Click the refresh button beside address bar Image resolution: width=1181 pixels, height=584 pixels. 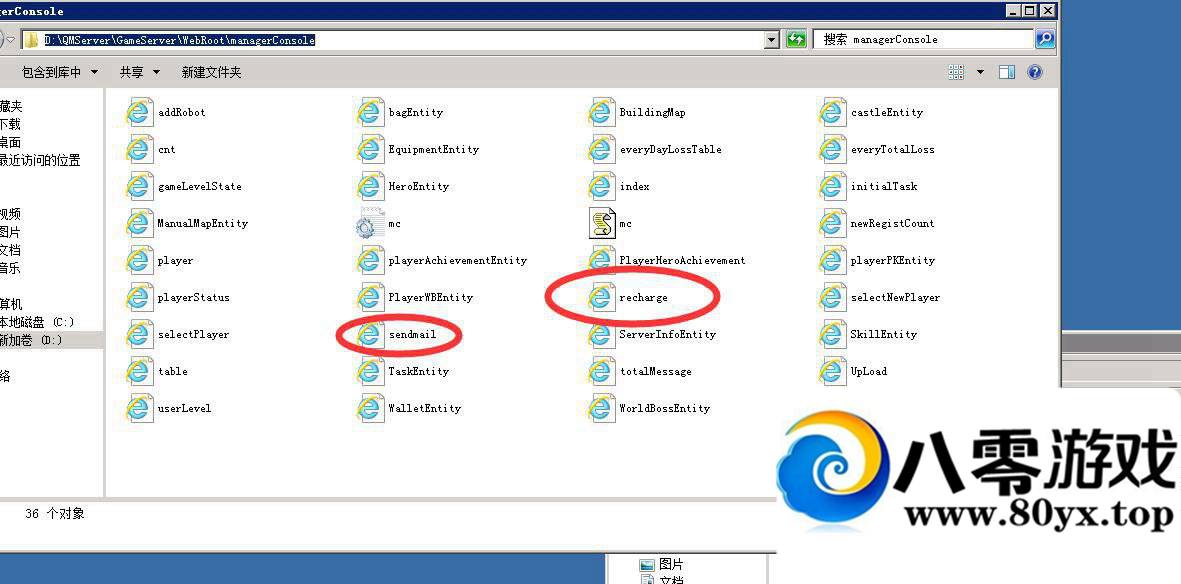796,40
